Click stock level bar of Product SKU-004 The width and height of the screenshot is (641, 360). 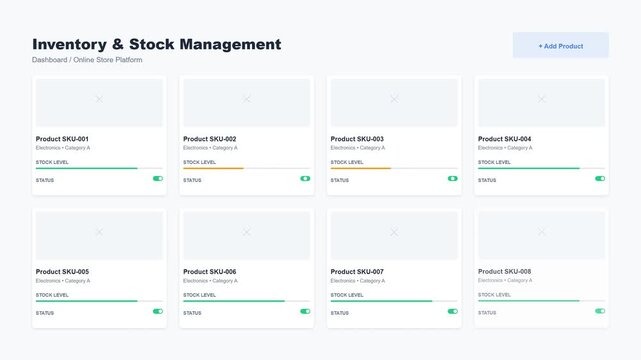(542, 168)
